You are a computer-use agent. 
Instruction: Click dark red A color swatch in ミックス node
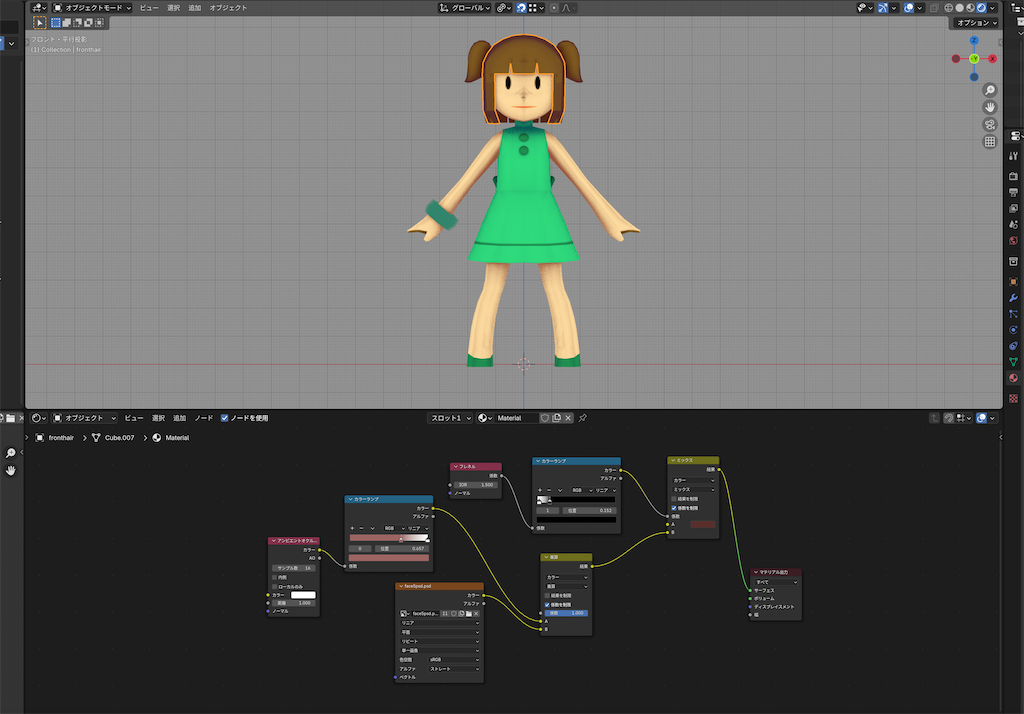coord(703,524)
